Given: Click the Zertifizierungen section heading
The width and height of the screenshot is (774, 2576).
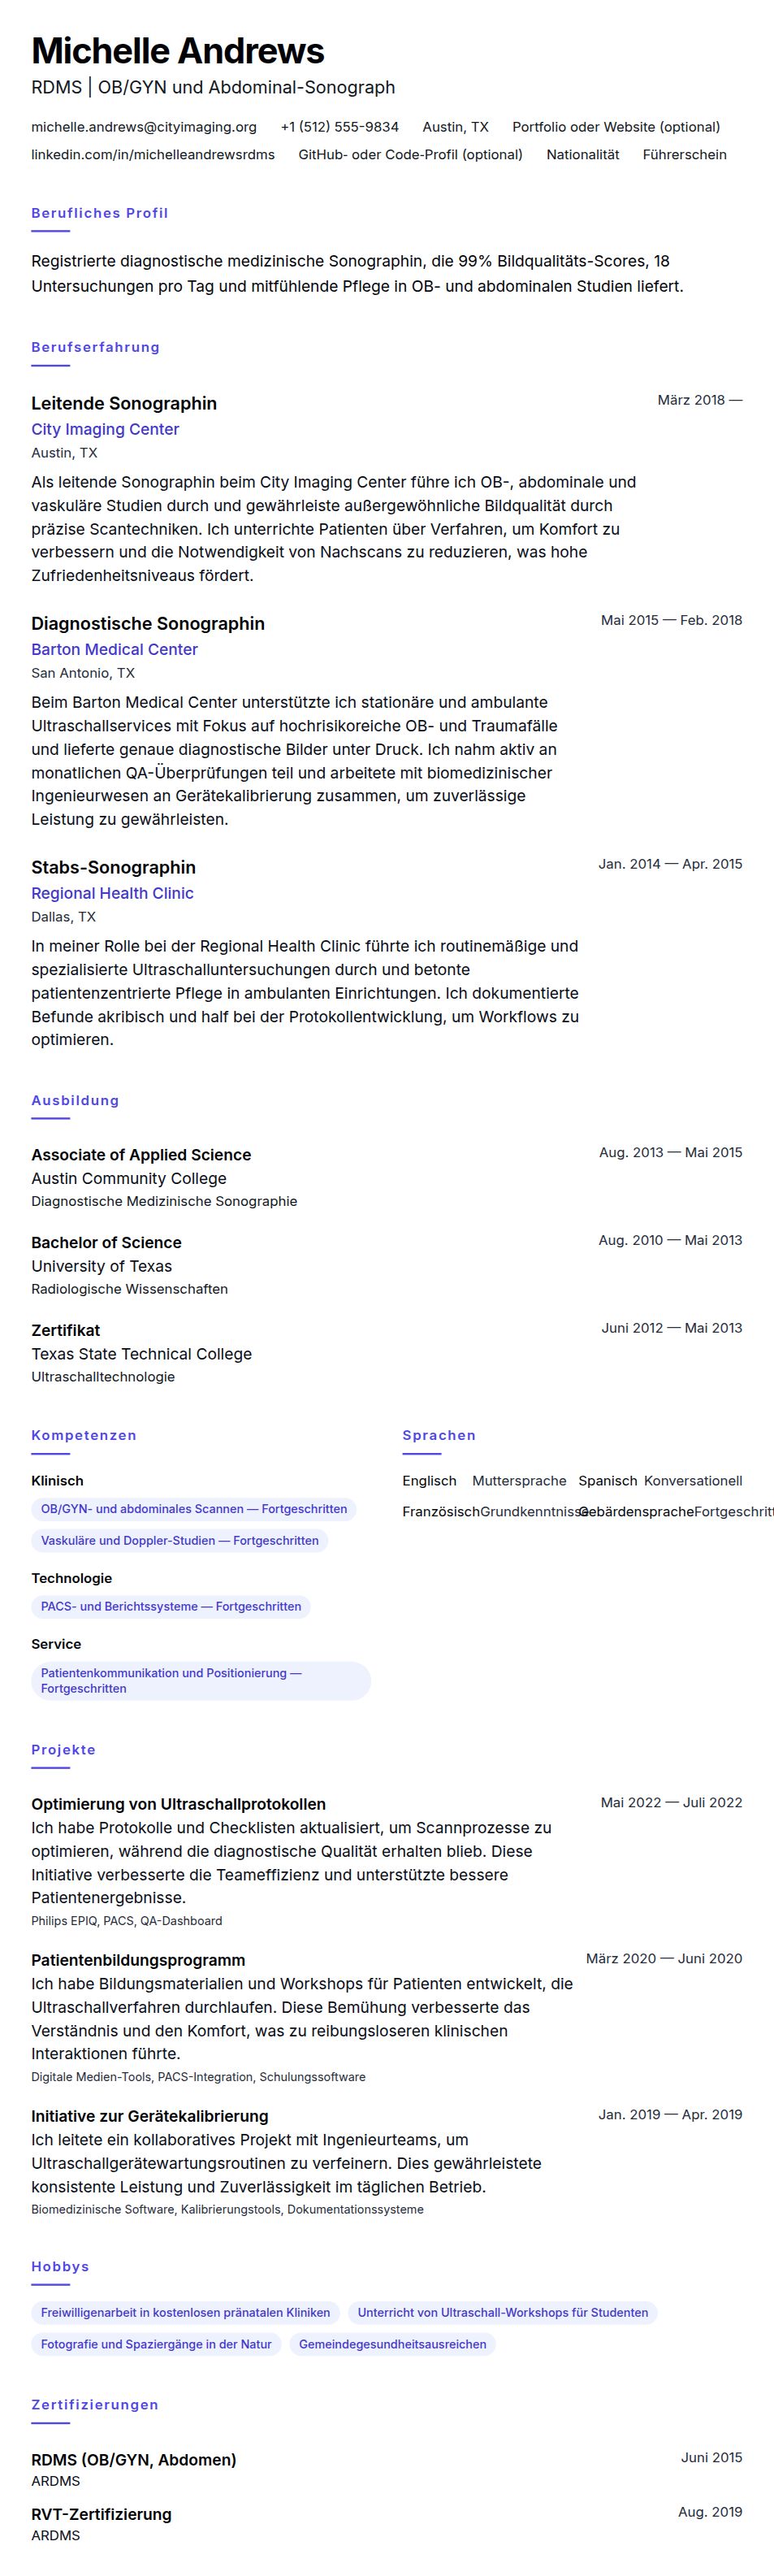Looking at the screenshot, I should (x=95, y=2404).
